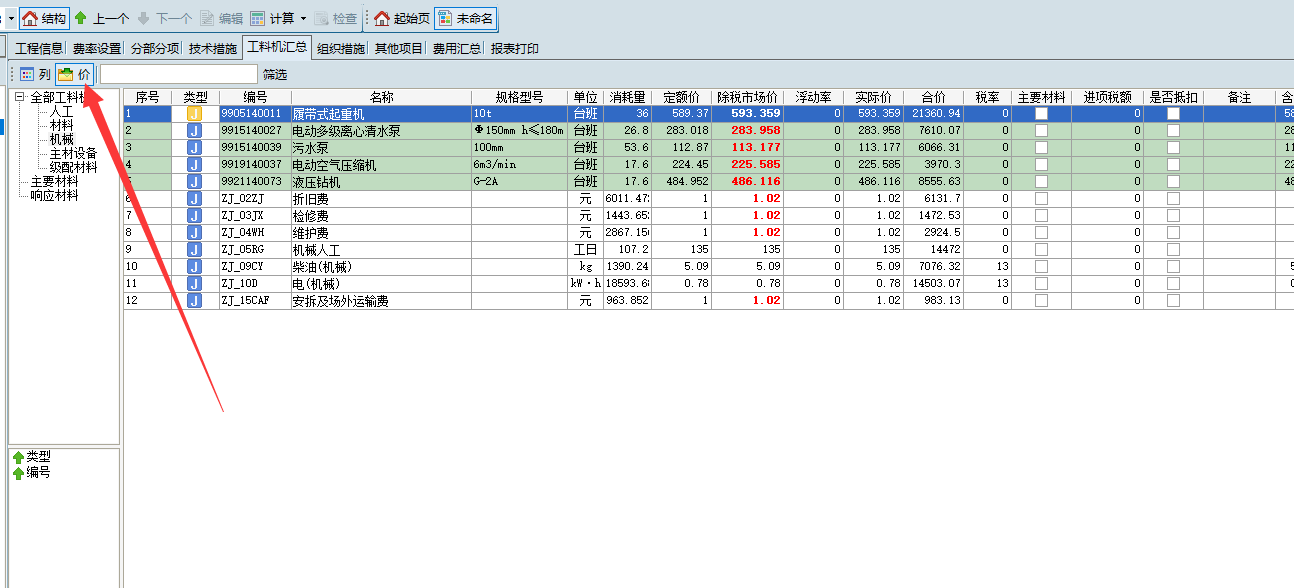Open the 技术措施 tab
Viewport: 1294px width, 588px height.
tap(213, 48)
